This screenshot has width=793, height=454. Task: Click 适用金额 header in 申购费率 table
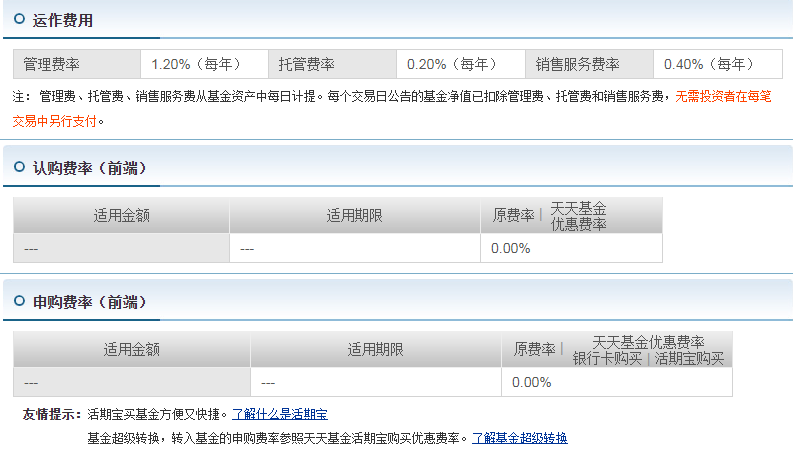click(x=131, y=349)
